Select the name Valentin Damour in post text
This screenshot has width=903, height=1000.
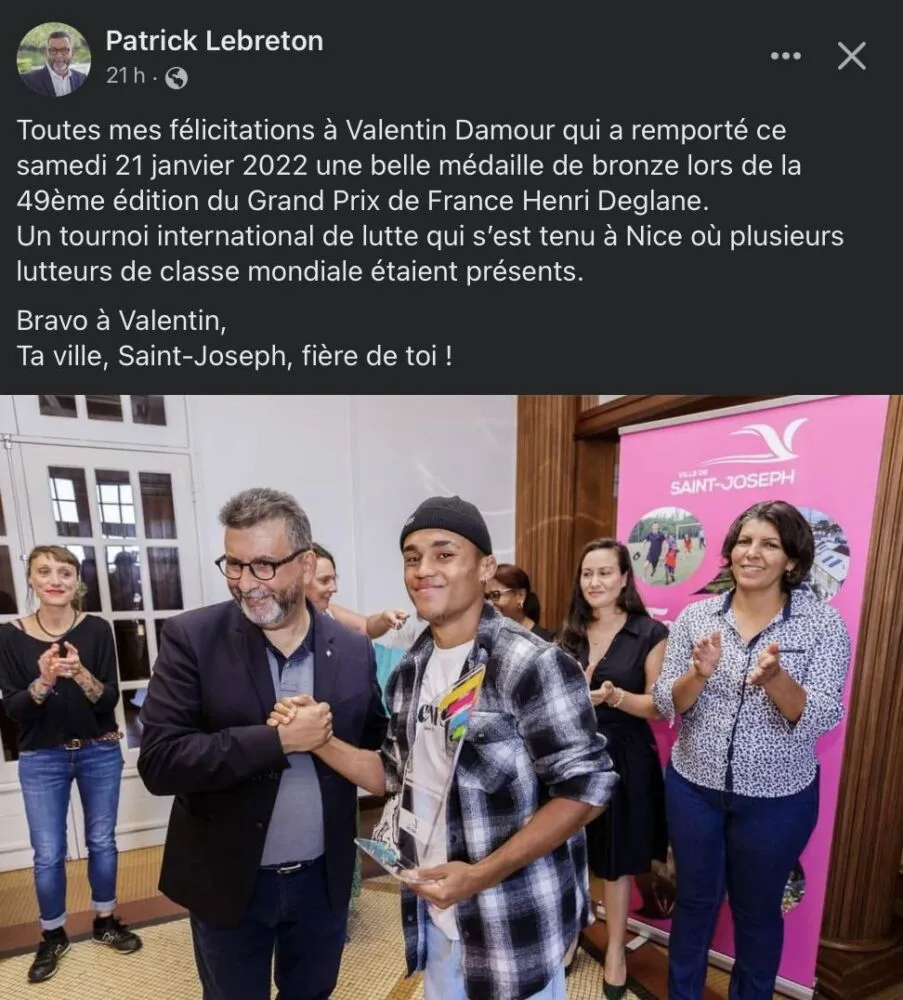pyautogui.click(x=450, y=130)
